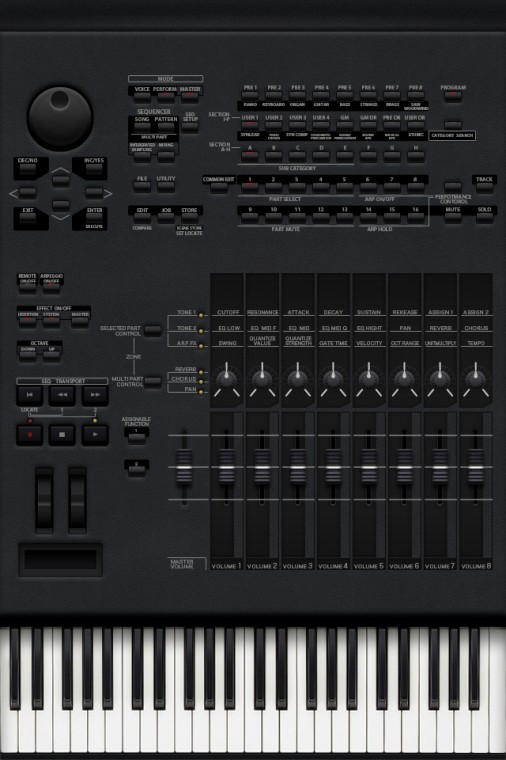Image resolution: width=506 pixels, height=760 pixels.
Task: Click the Utility button
Action: click(x=166, y=186)
